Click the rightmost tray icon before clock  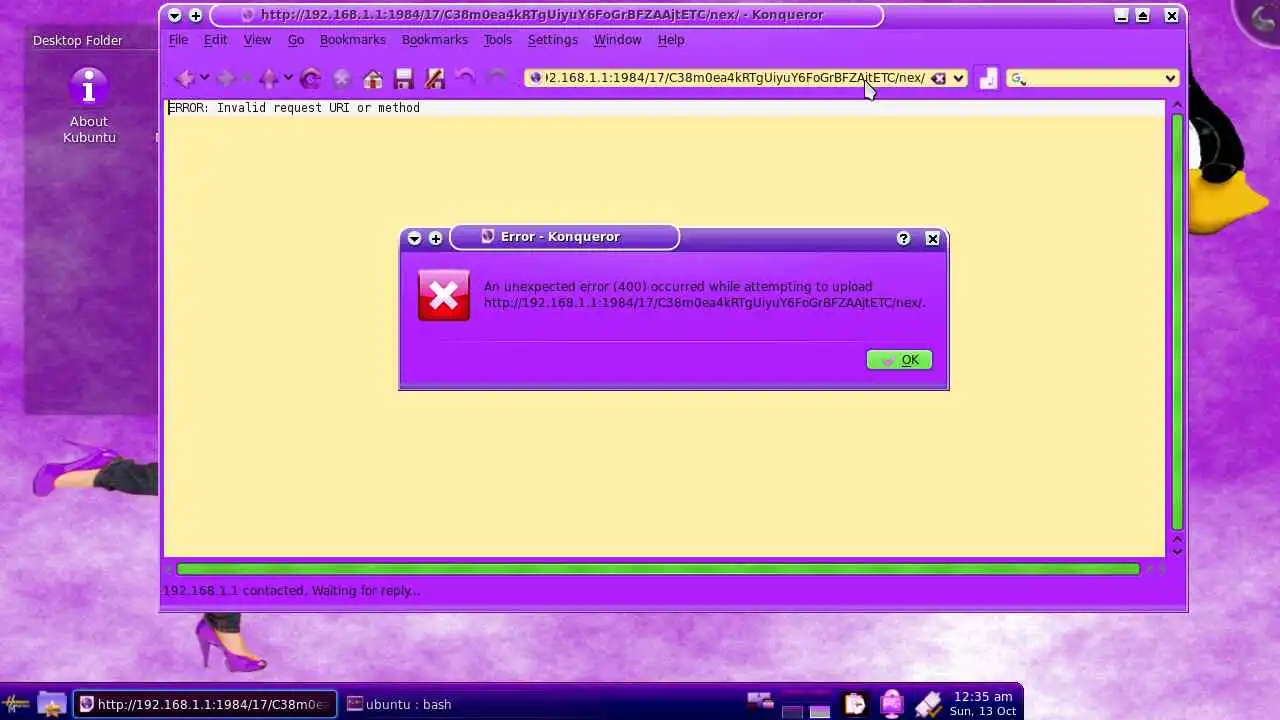click(x=927, y=704)
